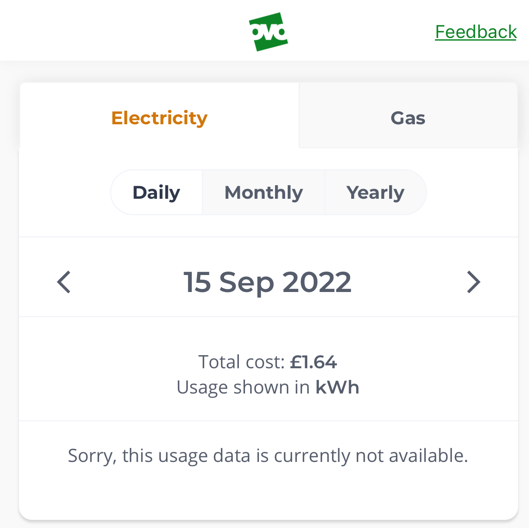The width and height of the screenshot is (529, 528).
Task: Click the 'Total cost:' label text
Action: pyautogui.click(x=242, y=362)
